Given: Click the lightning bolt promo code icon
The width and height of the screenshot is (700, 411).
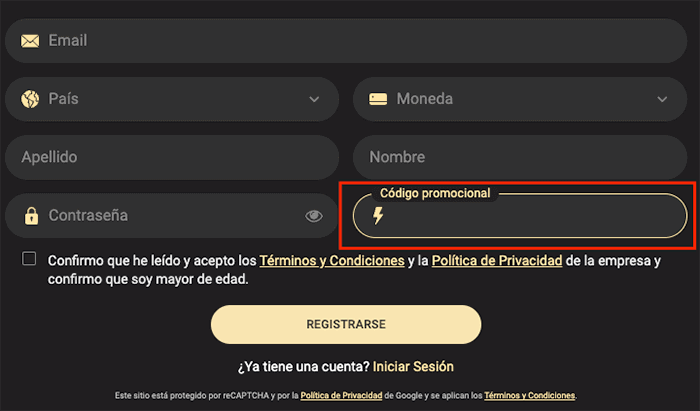Looking at the screenshot, I should tap(378, 216).
